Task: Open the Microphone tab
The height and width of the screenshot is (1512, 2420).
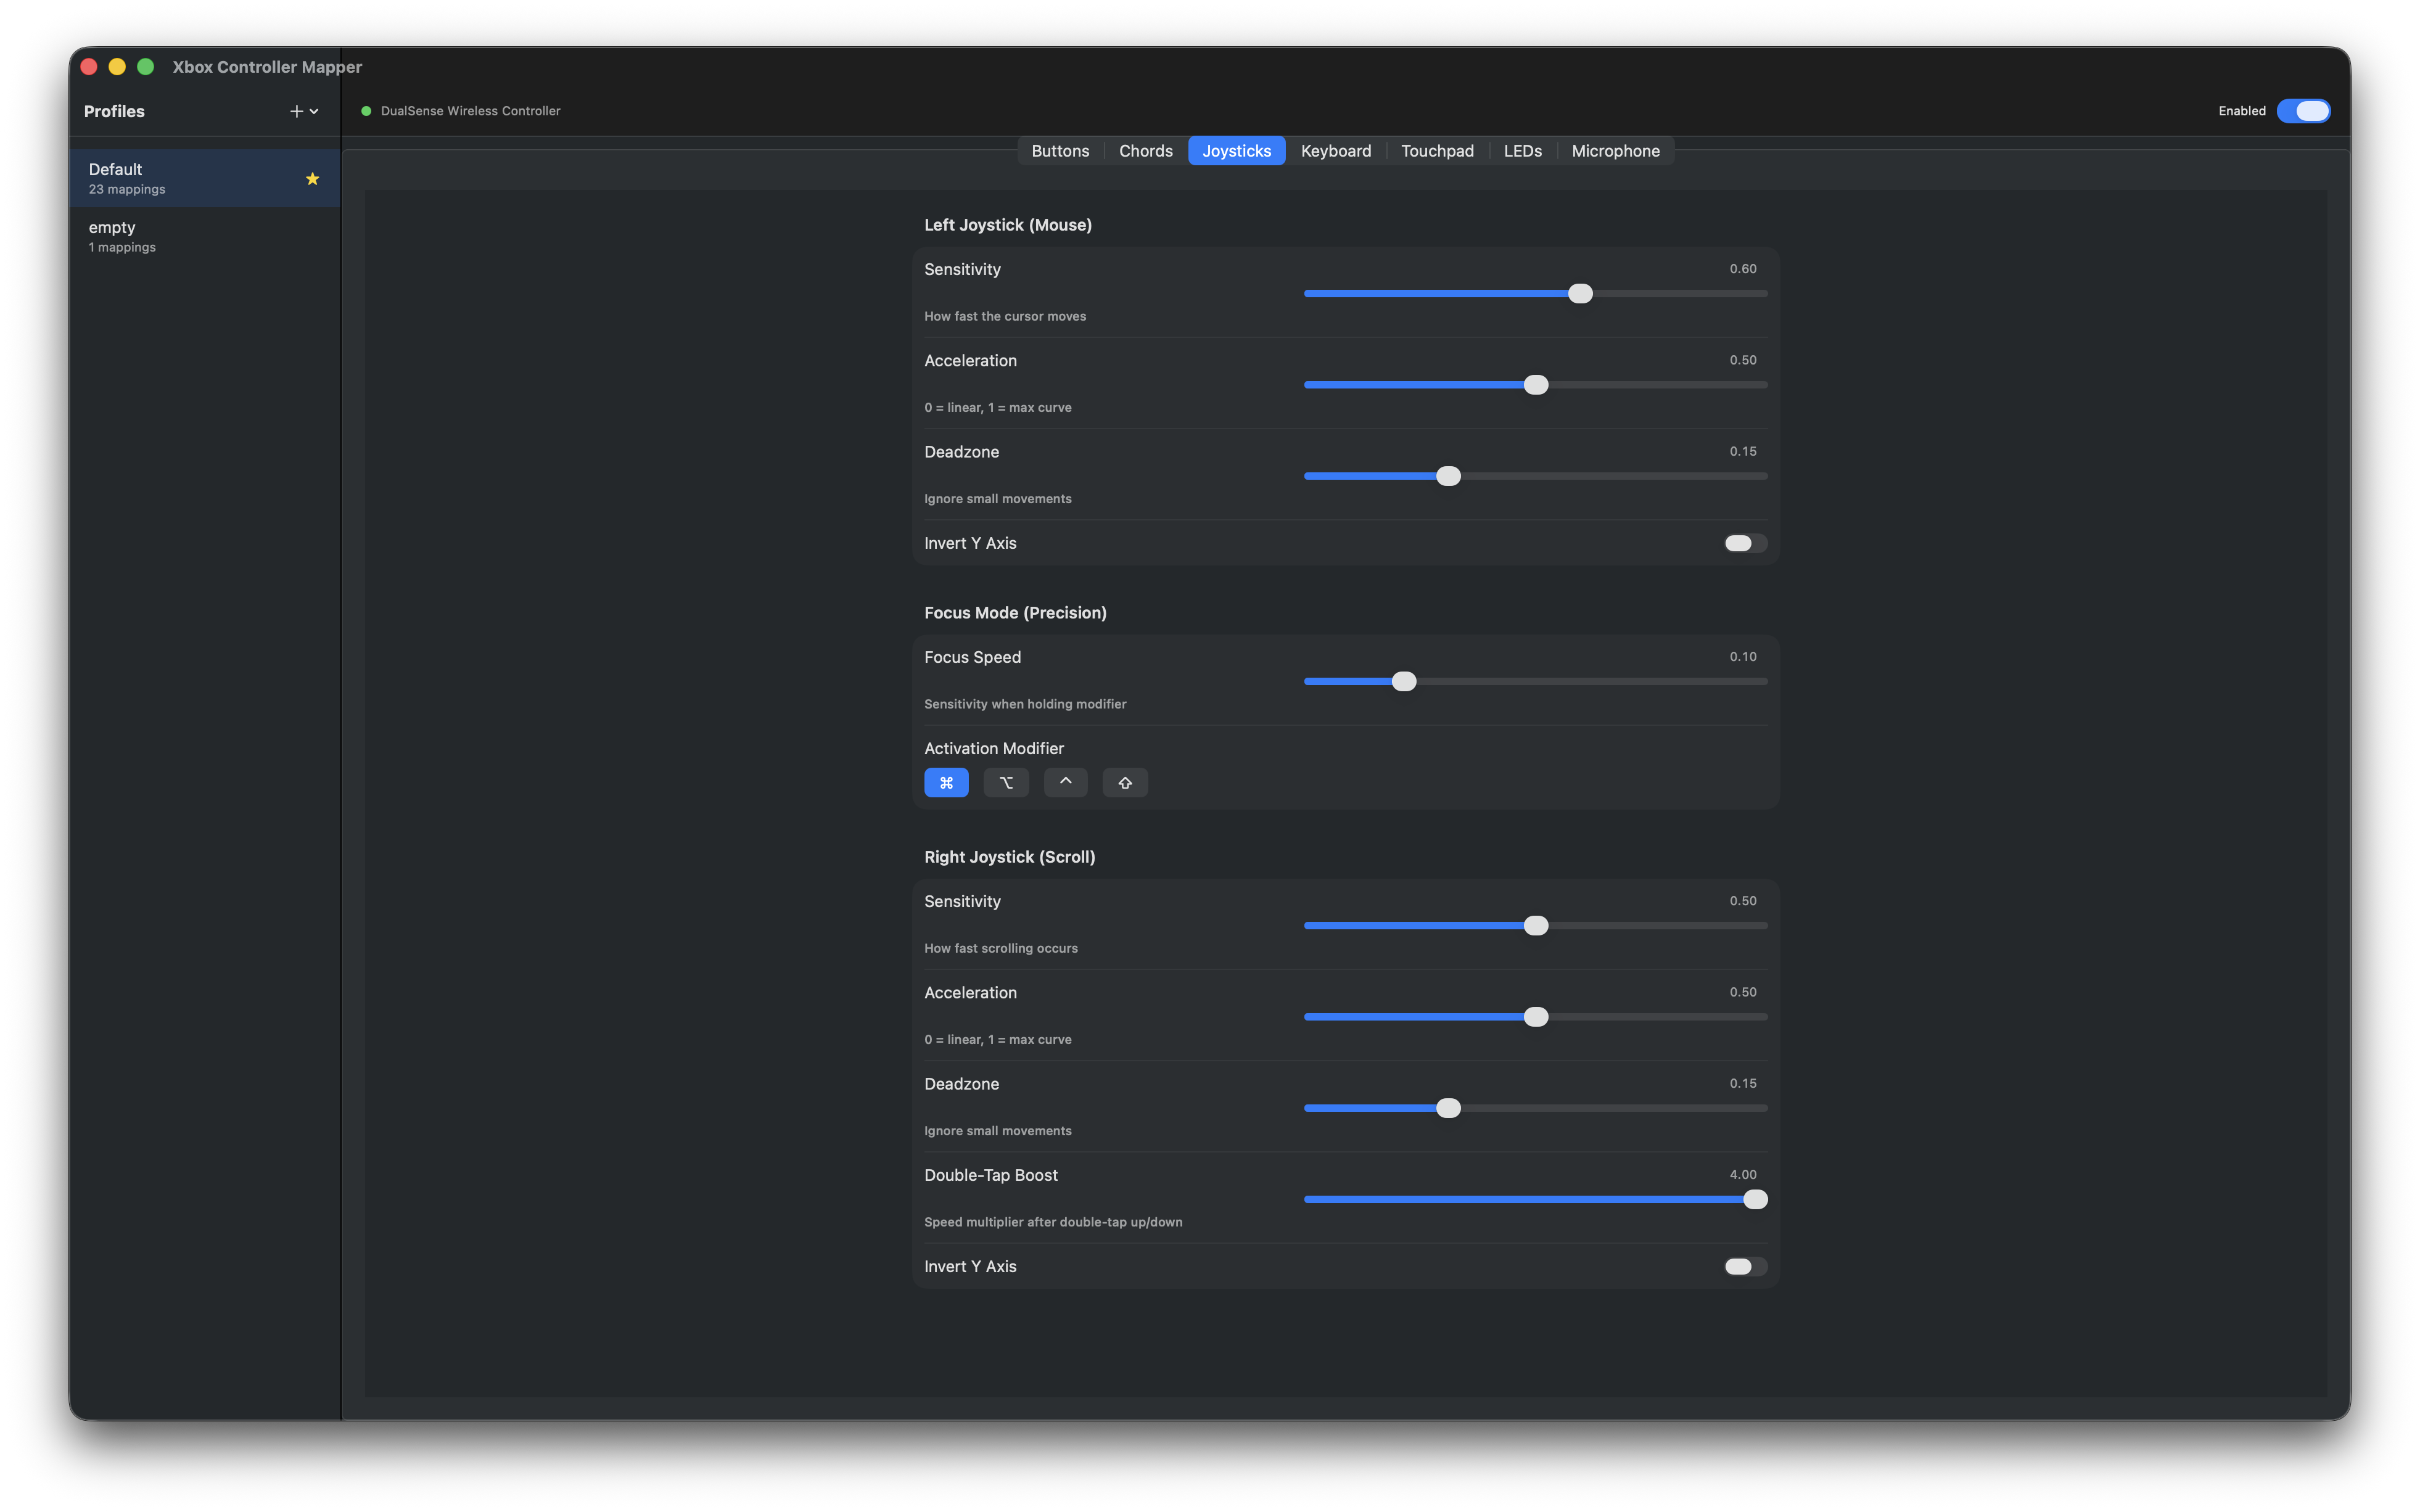Action: [x=1615, y=150]
